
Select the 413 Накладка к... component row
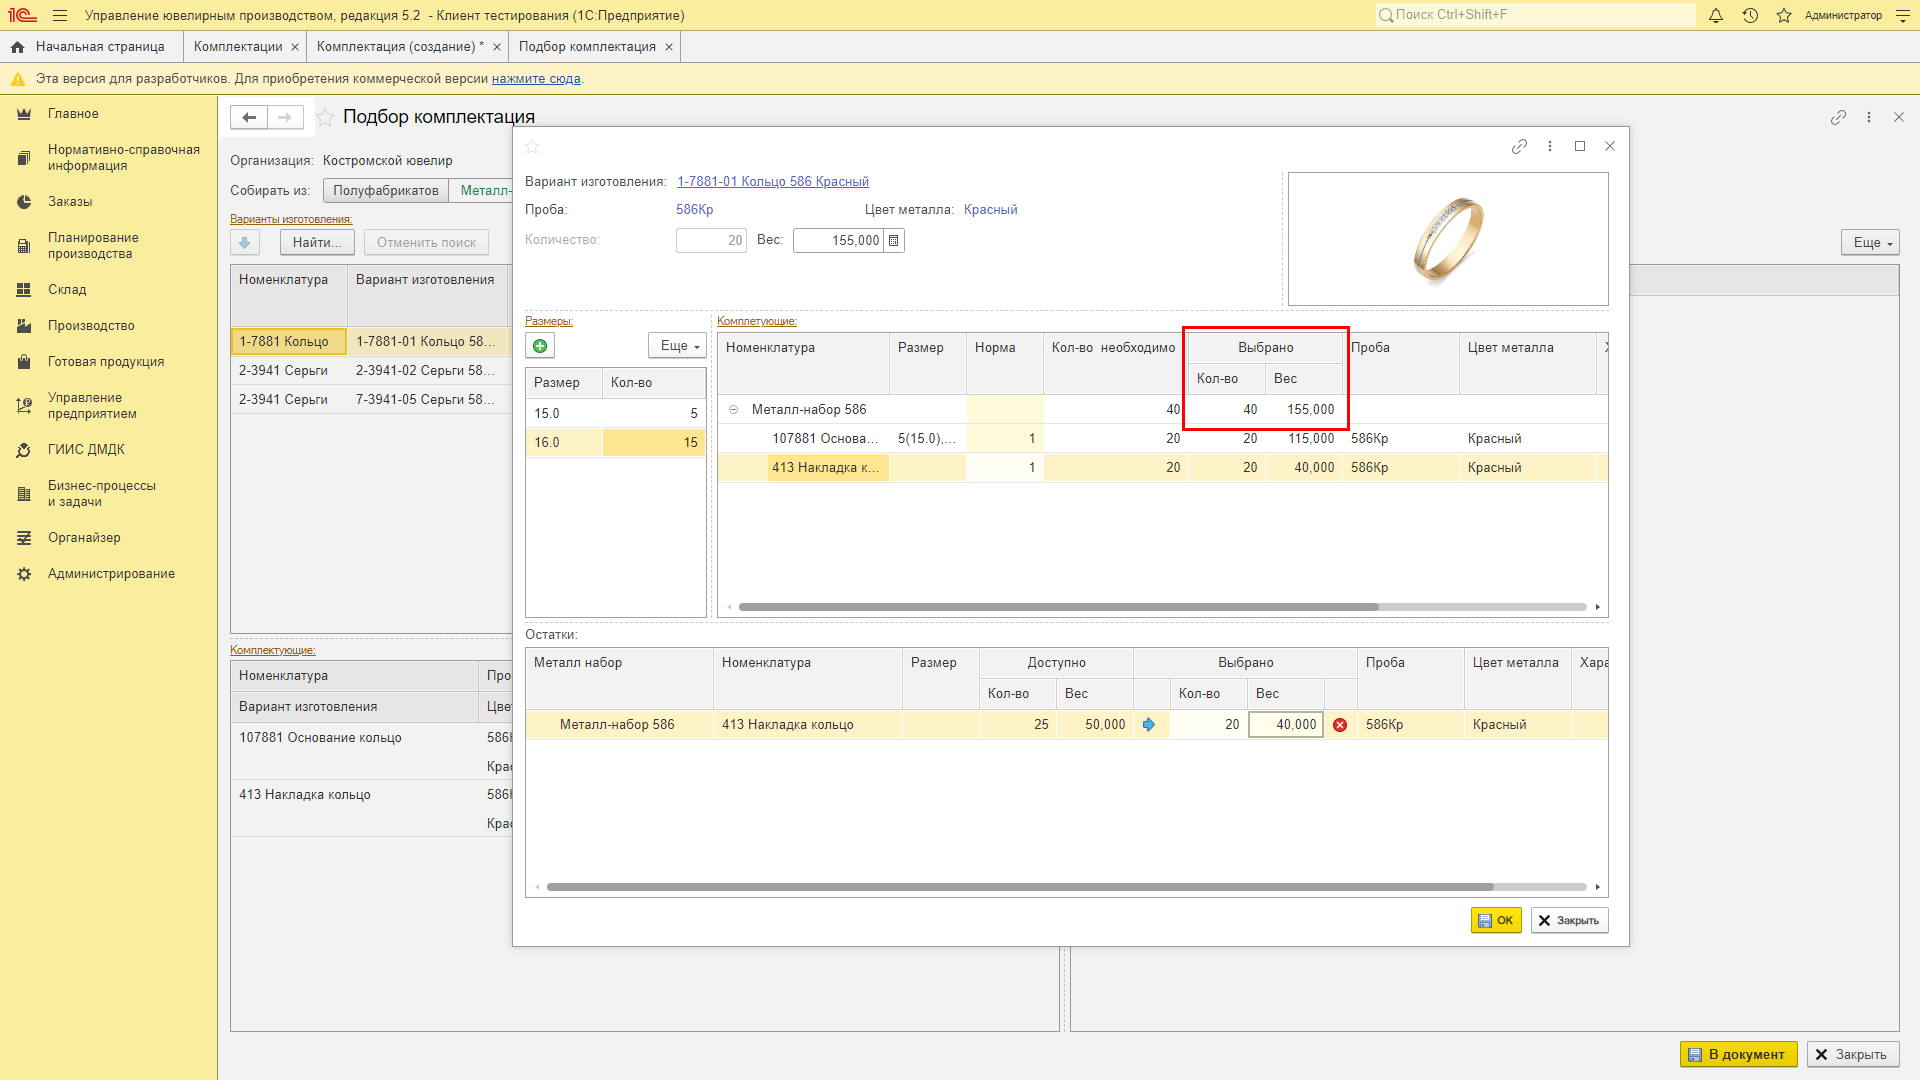coord(1162,468)
